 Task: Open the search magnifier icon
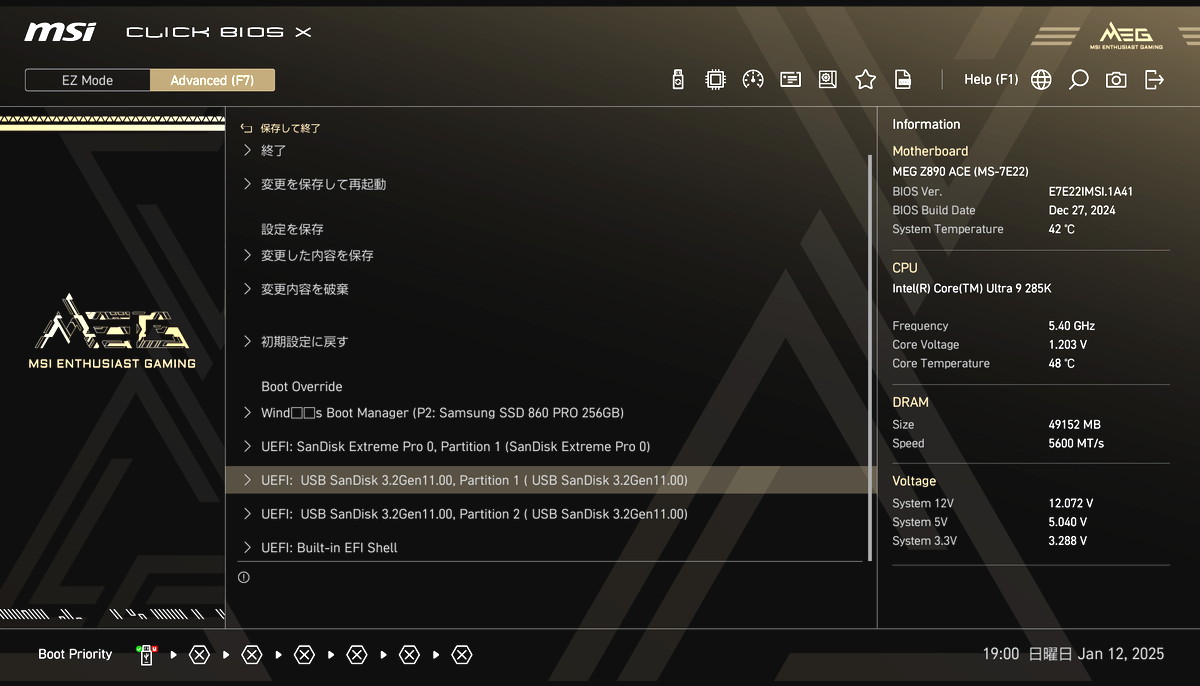[1078, 80]
